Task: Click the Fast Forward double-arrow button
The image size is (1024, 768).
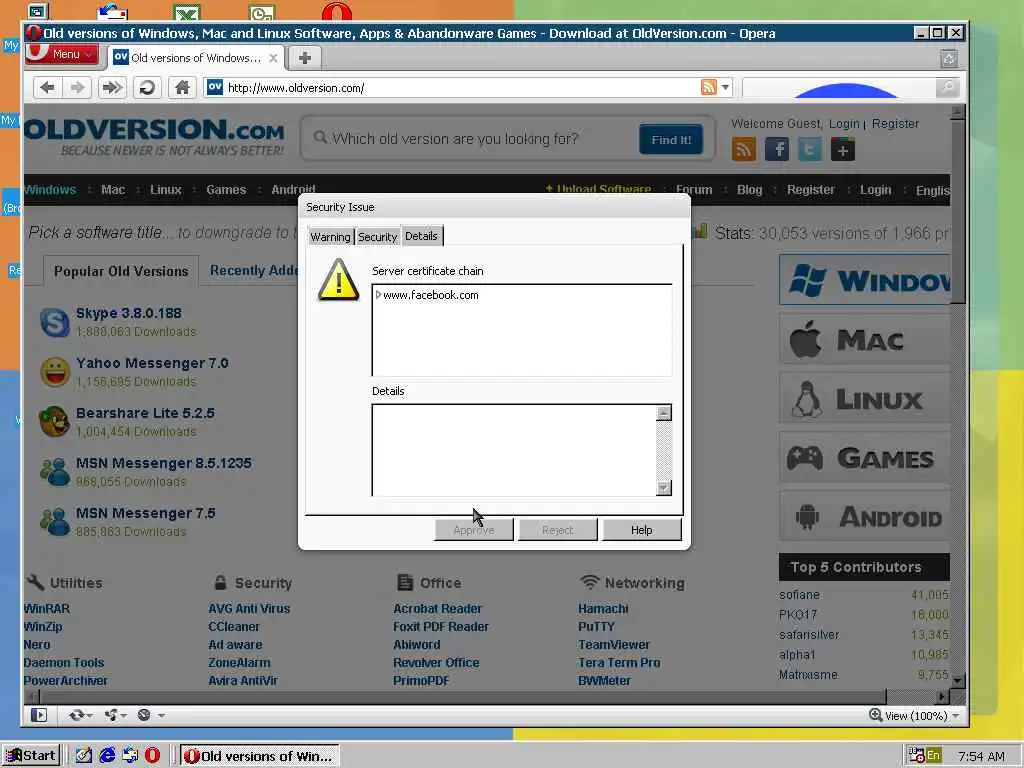Action: click(x=112, y=88)
